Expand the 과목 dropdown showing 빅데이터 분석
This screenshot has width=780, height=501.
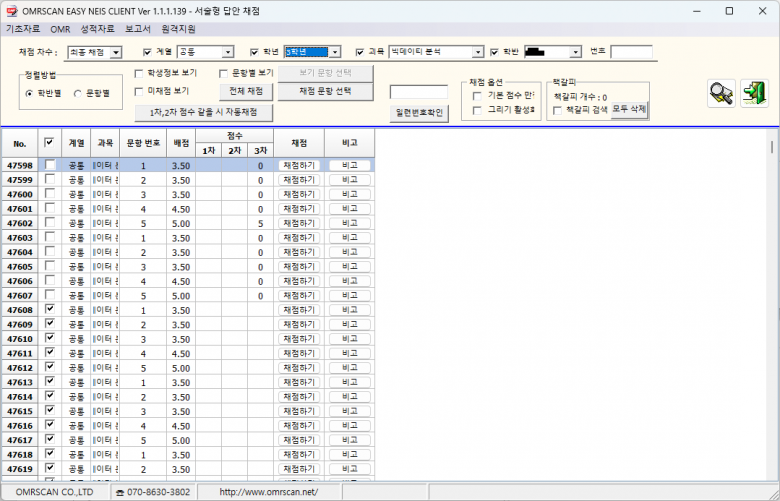478,52
